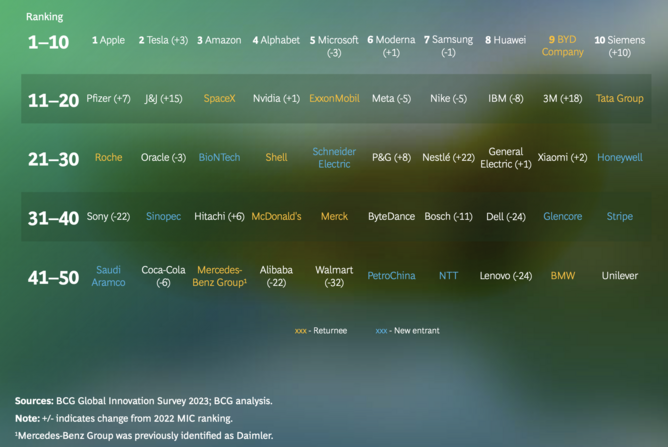668x447 pixels.
Task: Select 'Dell (-24)' entry
Action: tap(505, 216)
